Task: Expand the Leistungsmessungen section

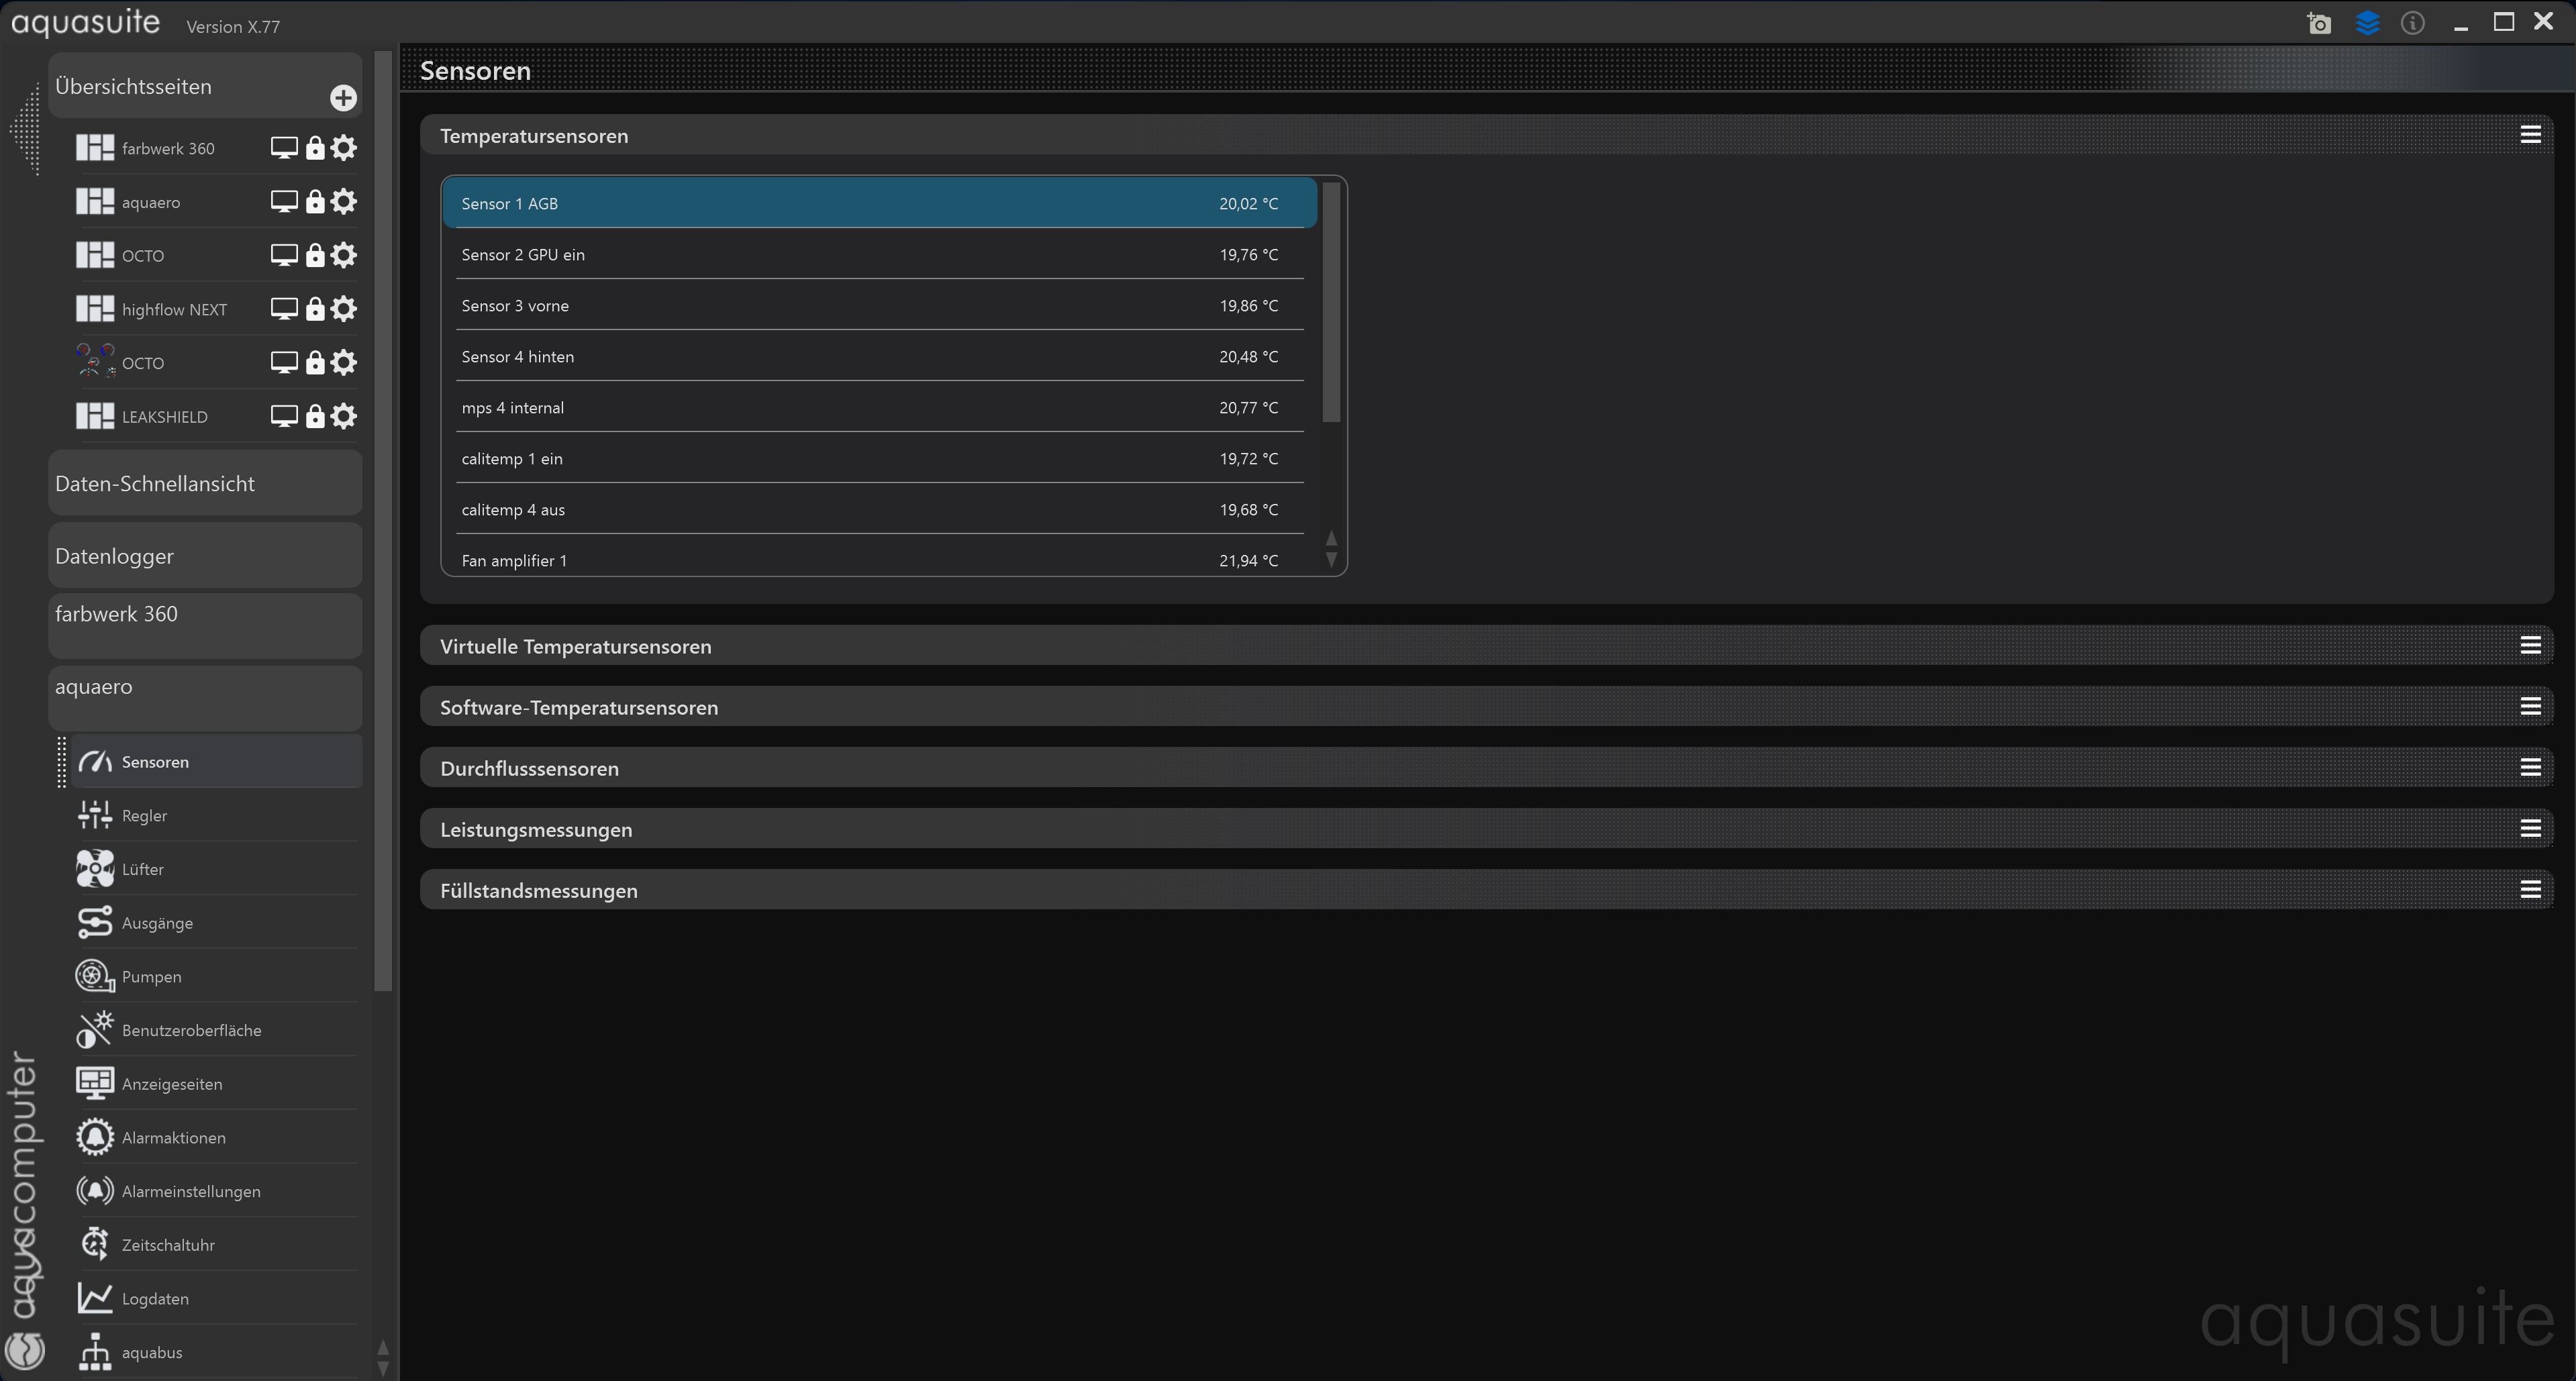Action: click(x=1486, y=829)
